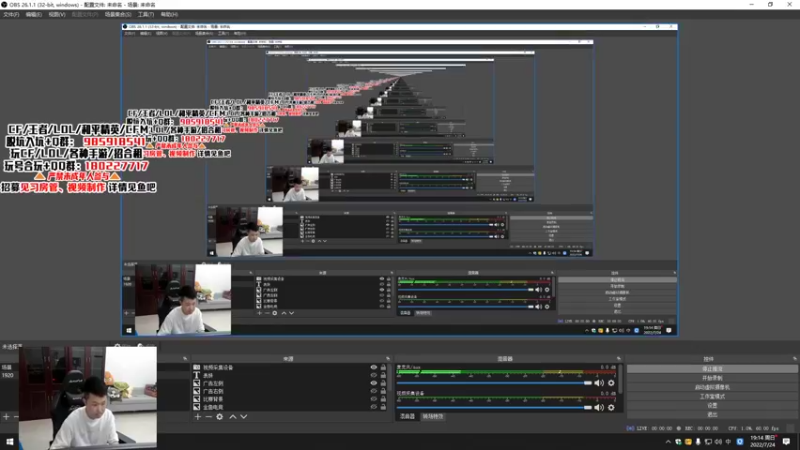Adjust the 麦克风/Aux volume slider
The width and height of the screenshot is (800, 450).
click(x=494, y=383)
